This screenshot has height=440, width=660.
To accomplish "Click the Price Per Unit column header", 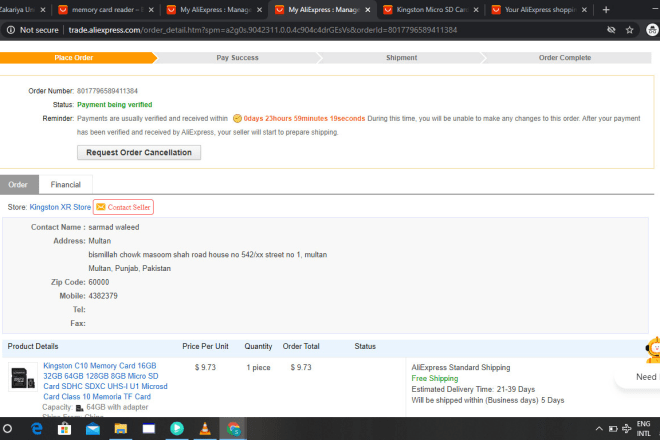I will [205, 346].
